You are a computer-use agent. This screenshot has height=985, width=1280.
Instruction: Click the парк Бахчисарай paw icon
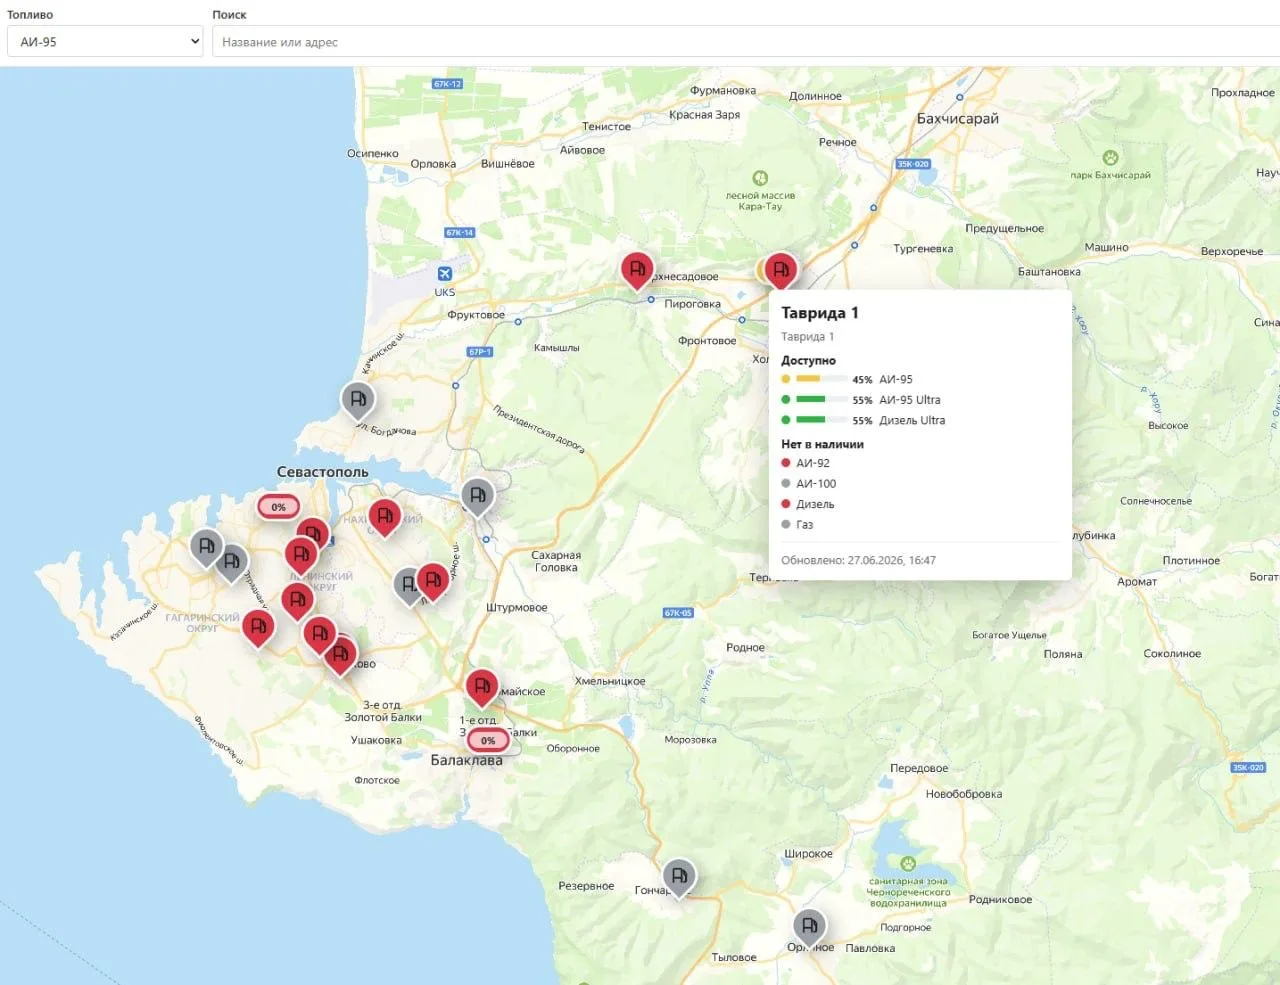pyautogui.click(x=1110, y=157)
